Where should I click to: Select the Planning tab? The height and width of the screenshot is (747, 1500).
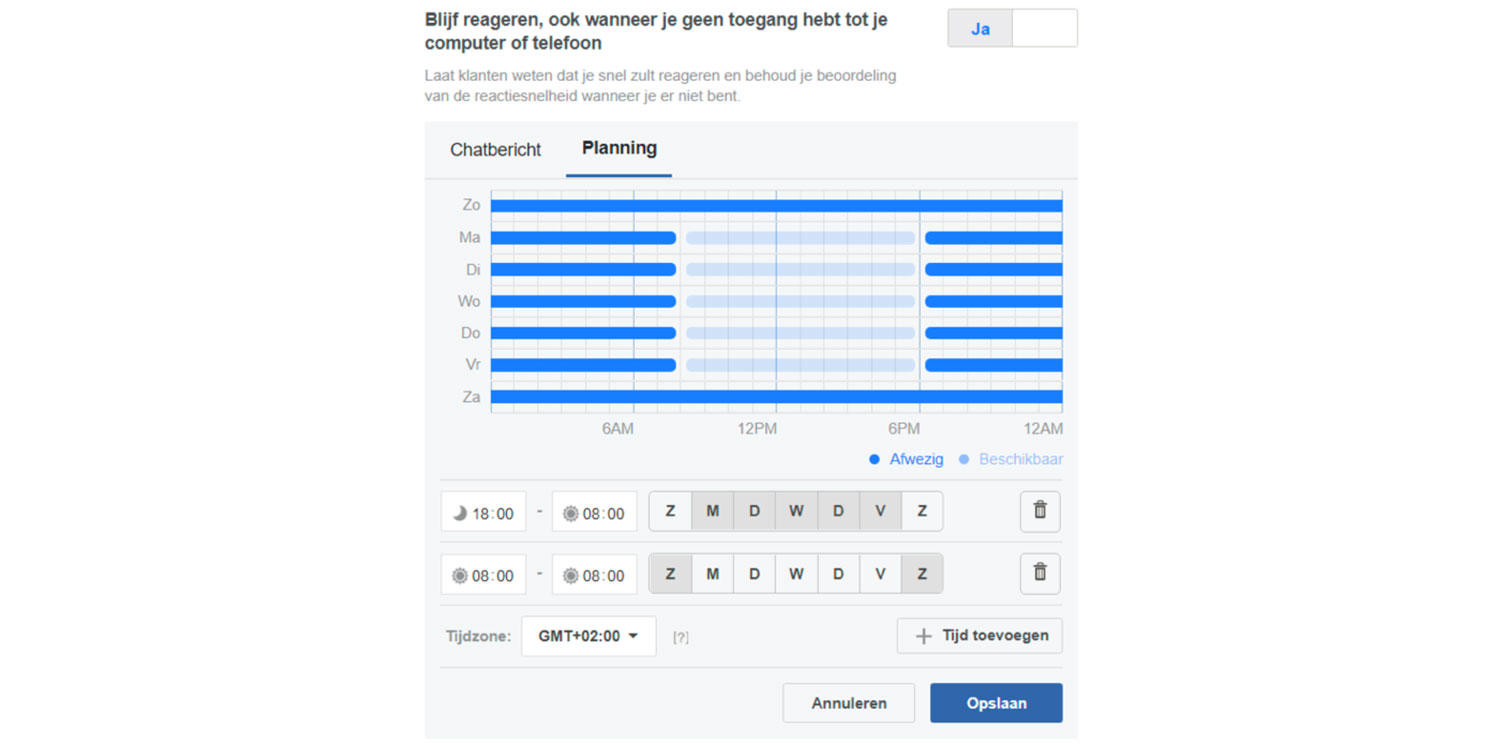[619, 149]
